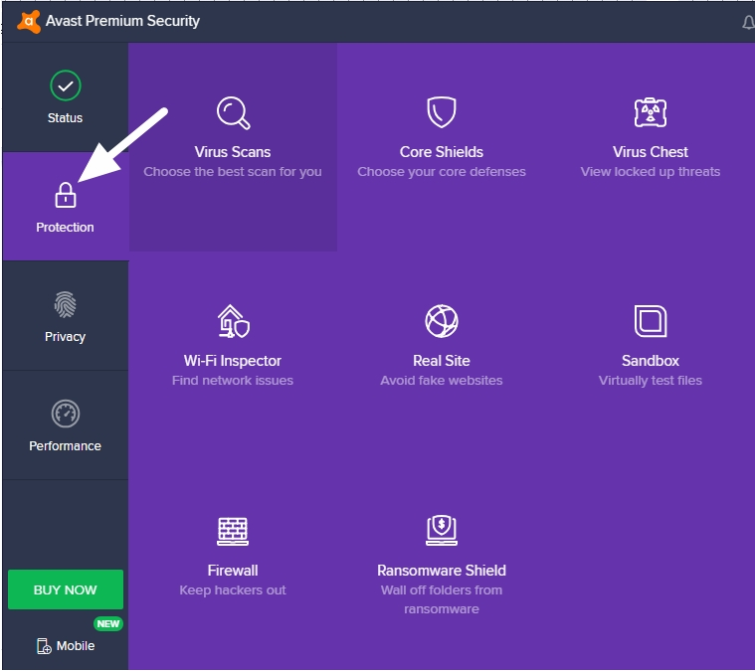Click the Ransomware Shield title label
The height and width of the screenshot is (671, 755).
point(442,570)
